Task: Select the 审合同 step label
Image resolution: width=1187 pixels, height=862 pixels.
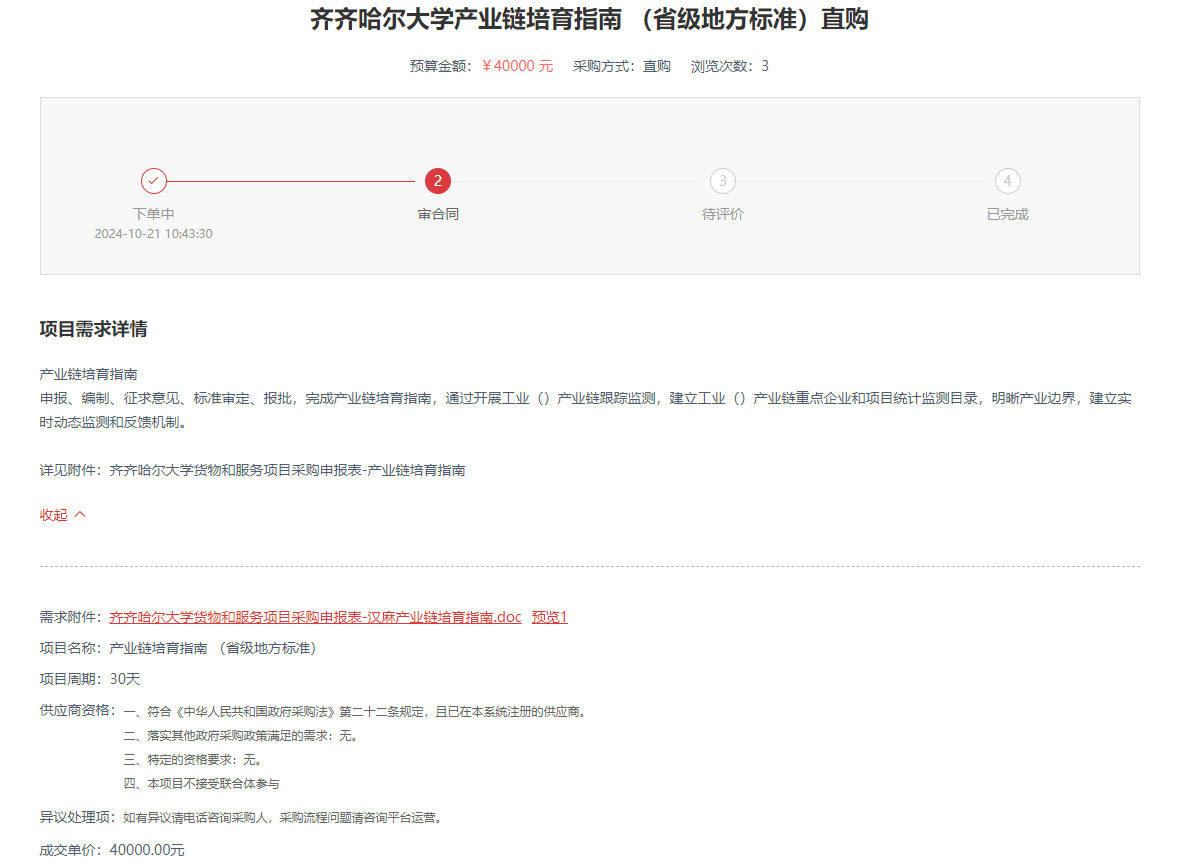Action: point(437,214)
